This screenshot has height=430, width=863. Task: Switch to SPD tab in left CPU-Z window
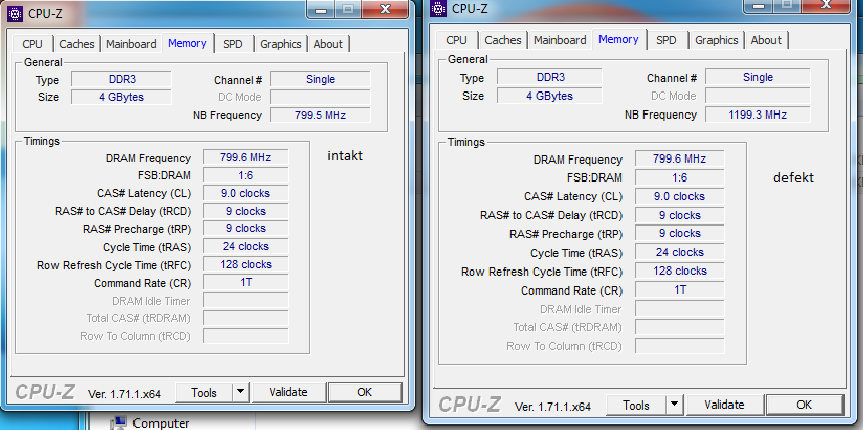[x=233, y=44]
